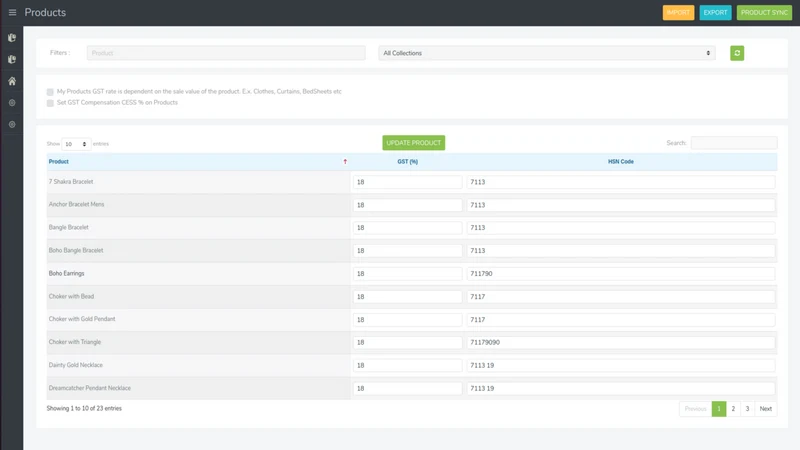Edit HSN code 711790 for Boho Earrings
This screenshot has height=450, width=800.
[620, 273]
